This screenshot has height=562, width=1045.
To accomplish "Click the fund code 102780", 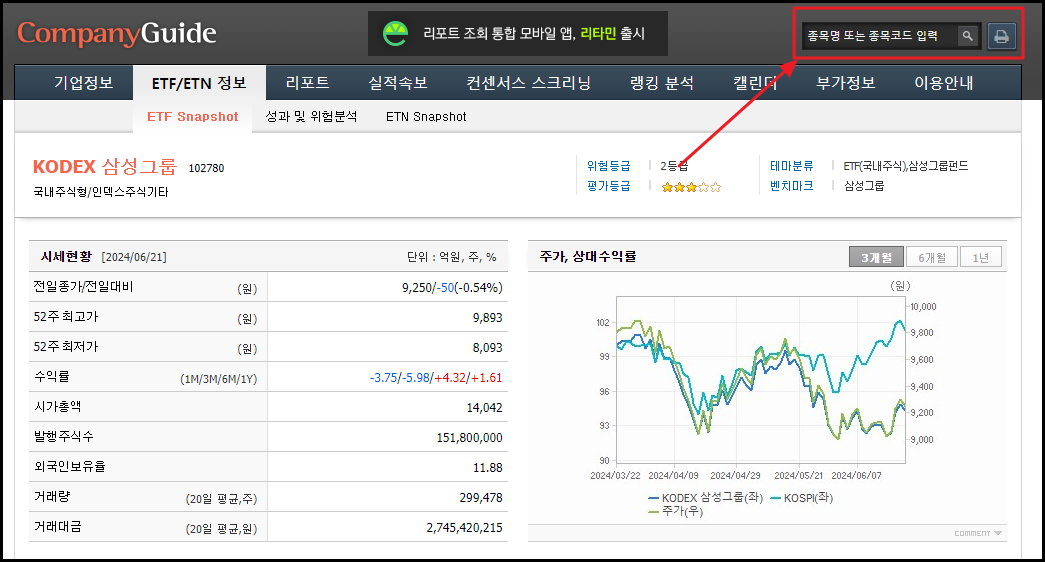I will click(207, 168).
